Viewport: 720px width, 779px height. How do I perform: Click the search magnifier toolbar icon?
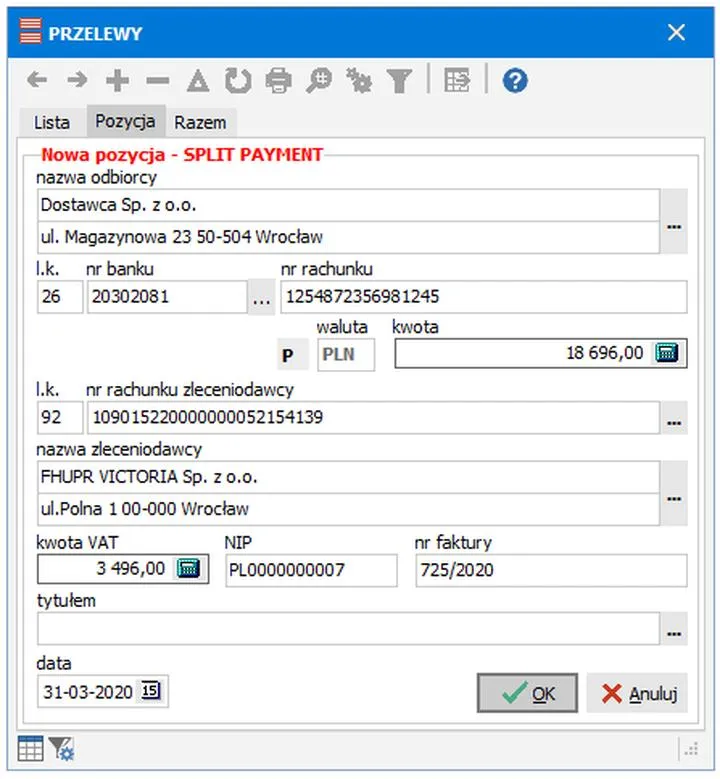[319, 81]
